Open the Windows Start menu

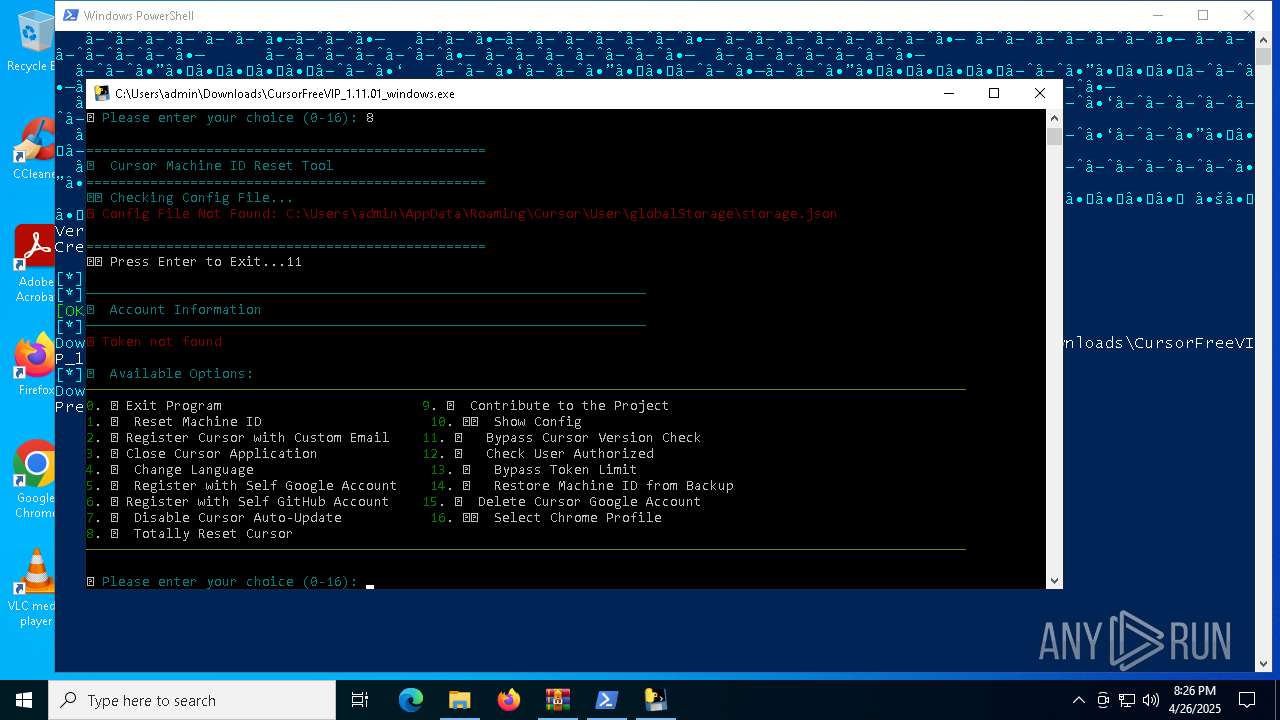pyautogui.click(x=24, y=700)
